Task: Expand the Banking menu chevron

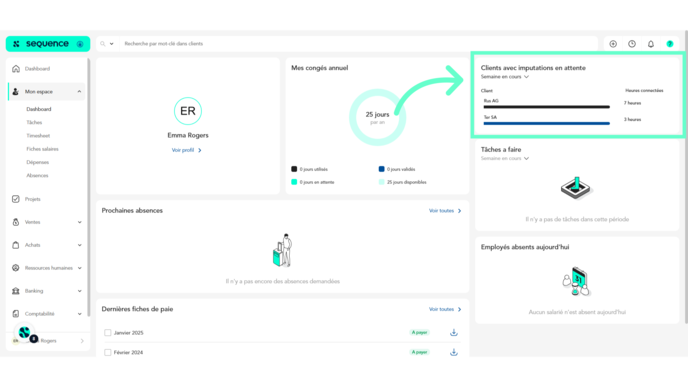Action: click(x=79, y=291)
